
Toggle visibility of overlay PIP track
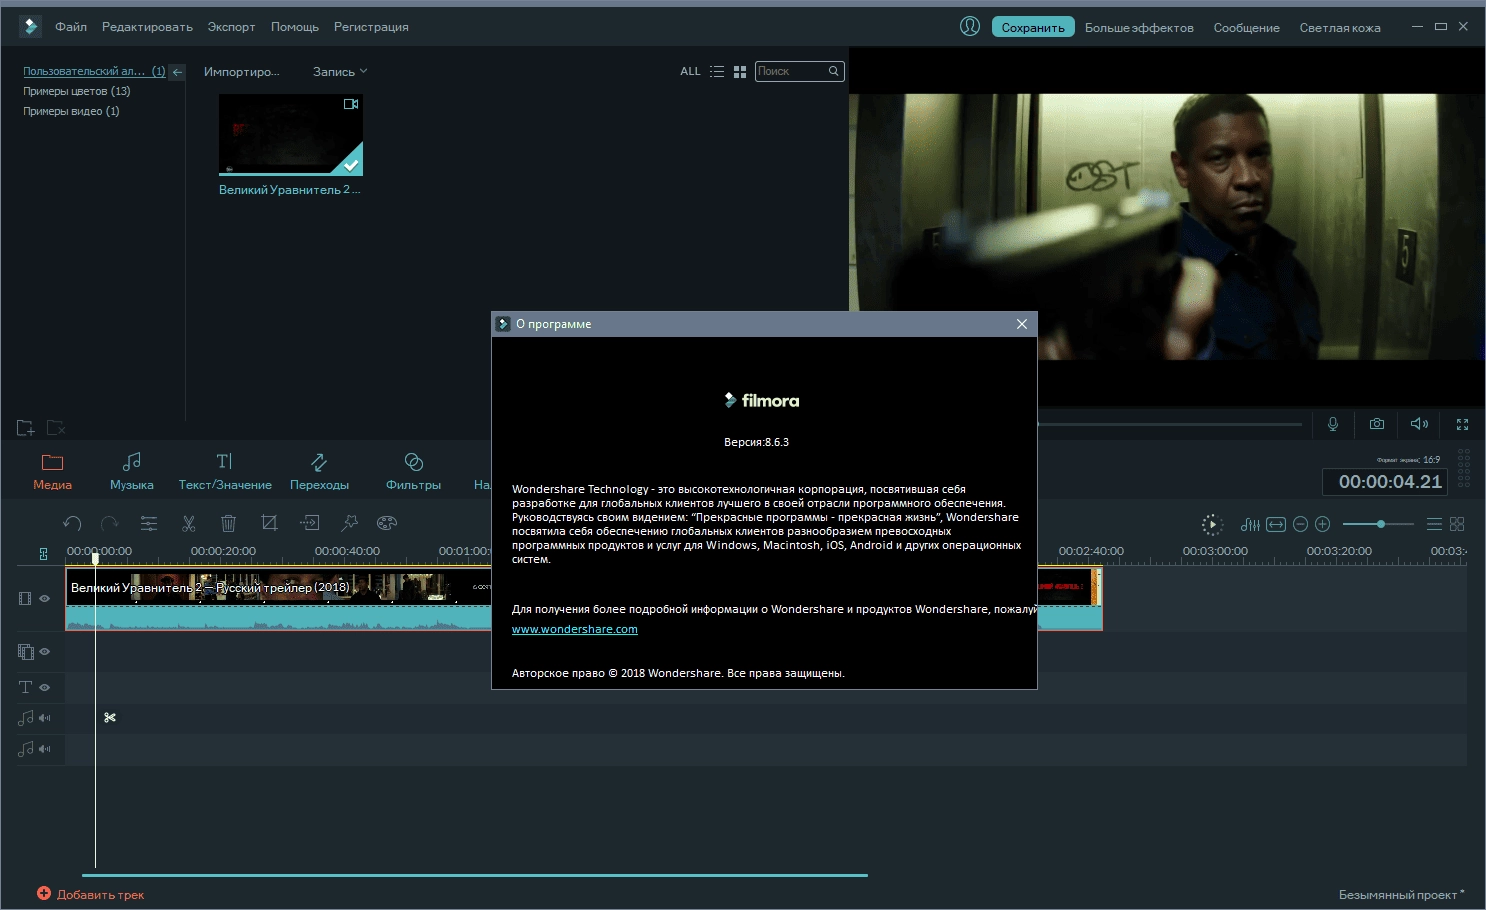(44, 651)
